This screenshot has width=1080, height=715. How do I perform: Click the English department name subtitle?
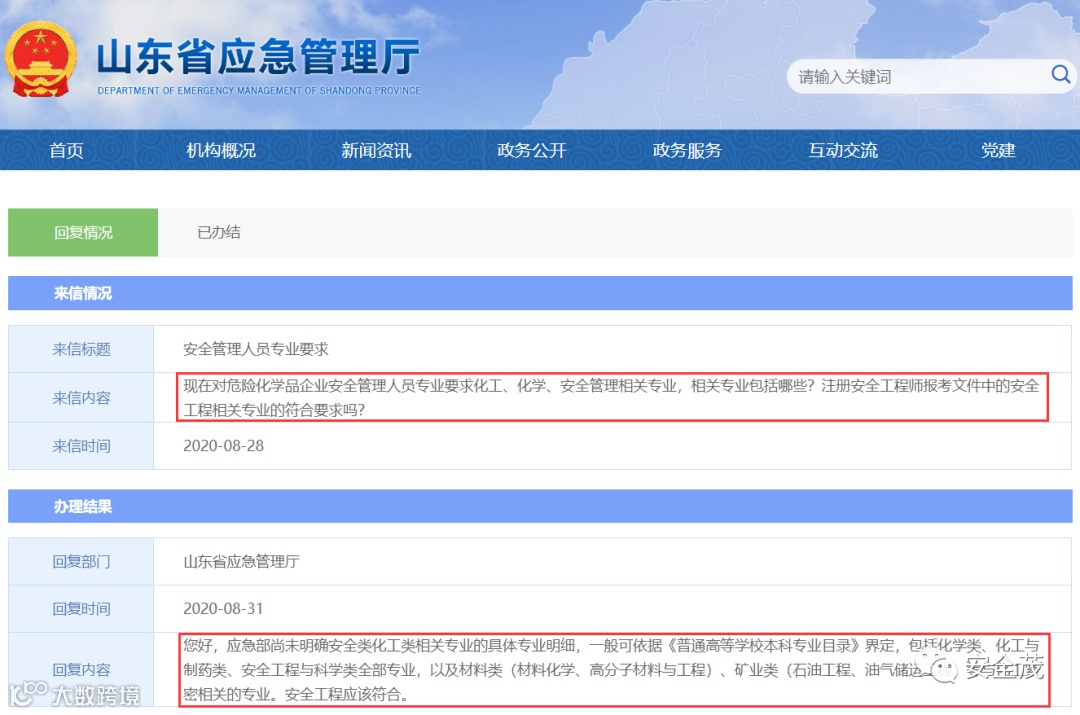pyautogui.click(x=259, y=90)
